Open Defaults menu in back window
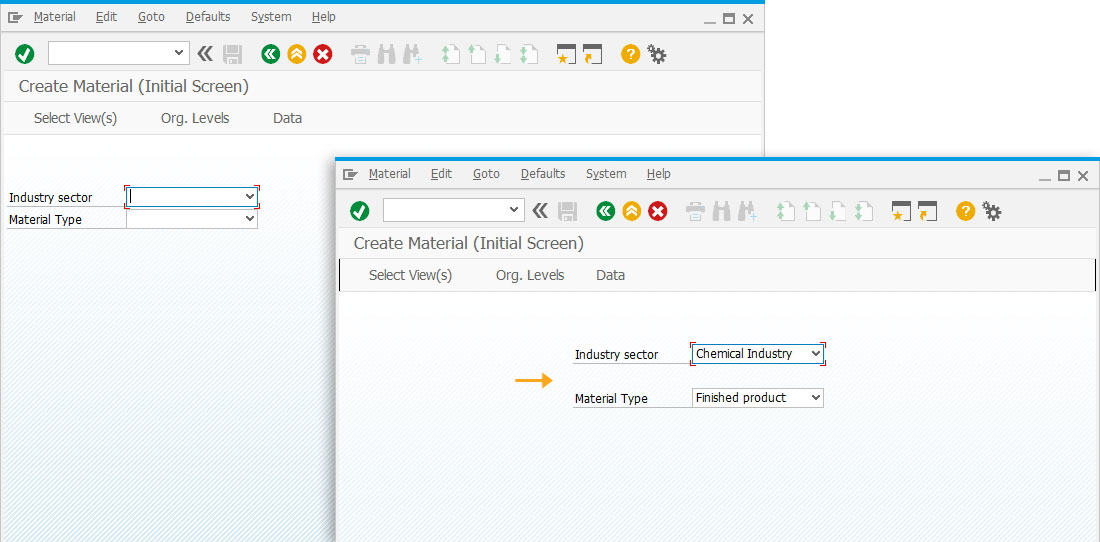 tap(208, 17)
